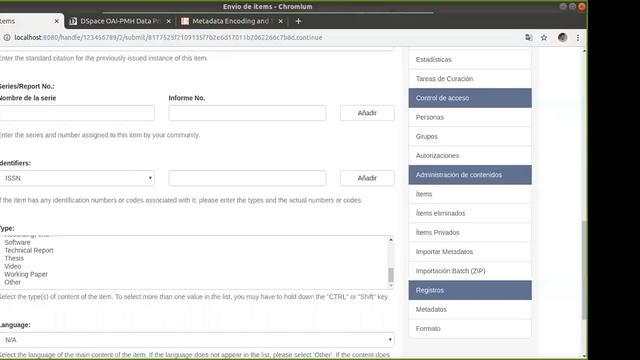This screenshot has width=640, height=360.
Task: Close the first Items tab
Action: pos(56,21)
